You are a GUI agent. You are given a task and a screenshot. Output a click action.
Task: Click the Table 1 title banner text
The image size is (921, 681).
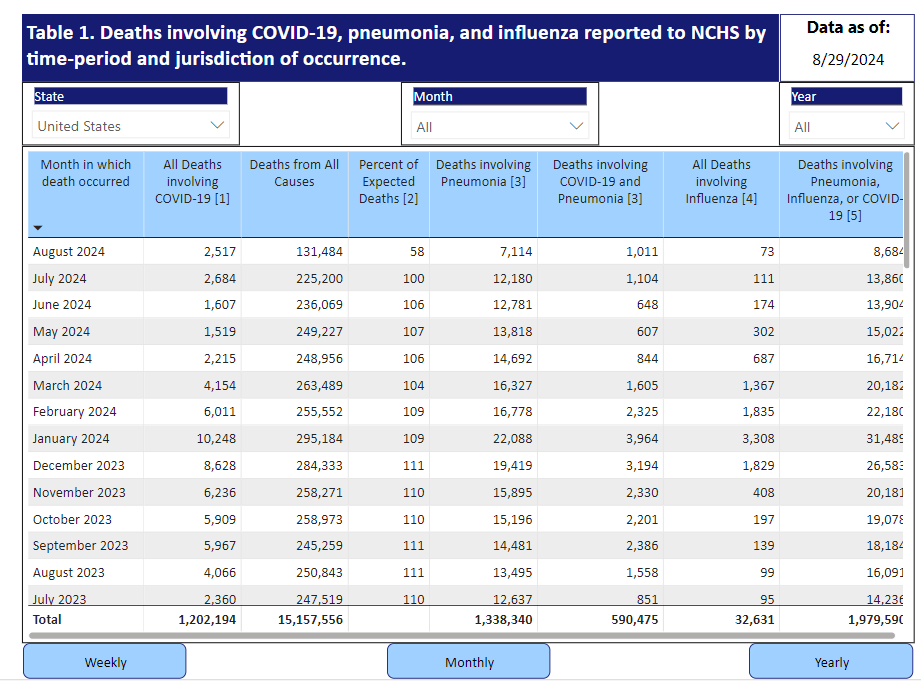point(396,45)
